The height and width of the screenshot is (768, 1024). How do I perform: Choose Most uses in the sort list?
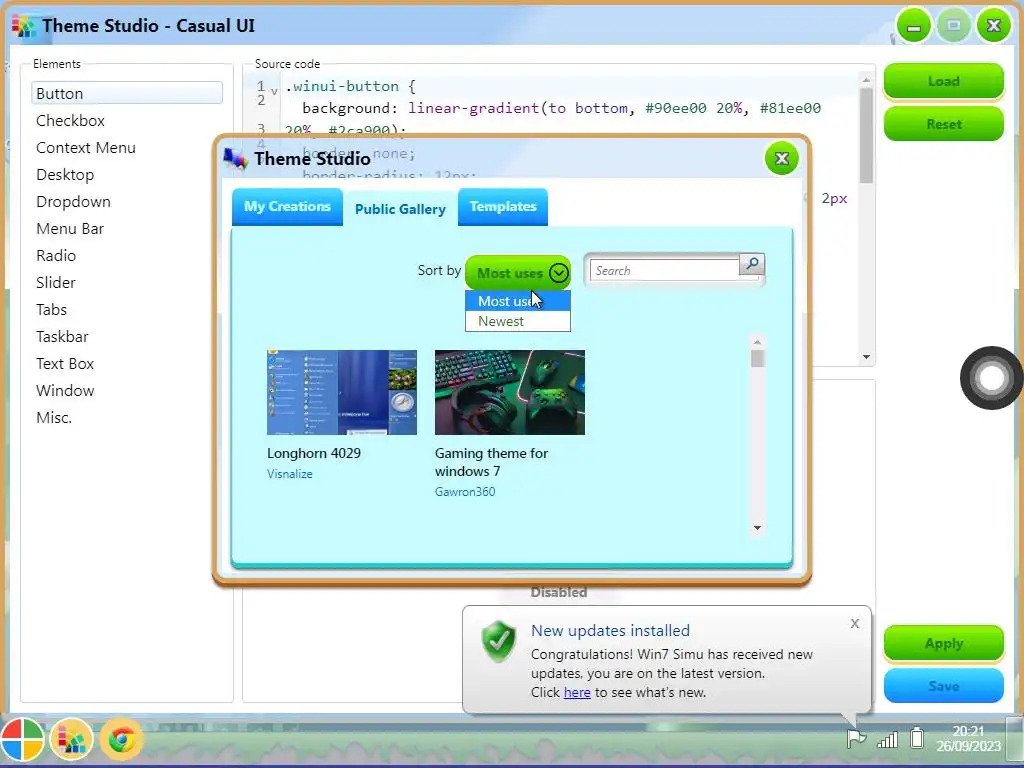click(x=518, y=301)
